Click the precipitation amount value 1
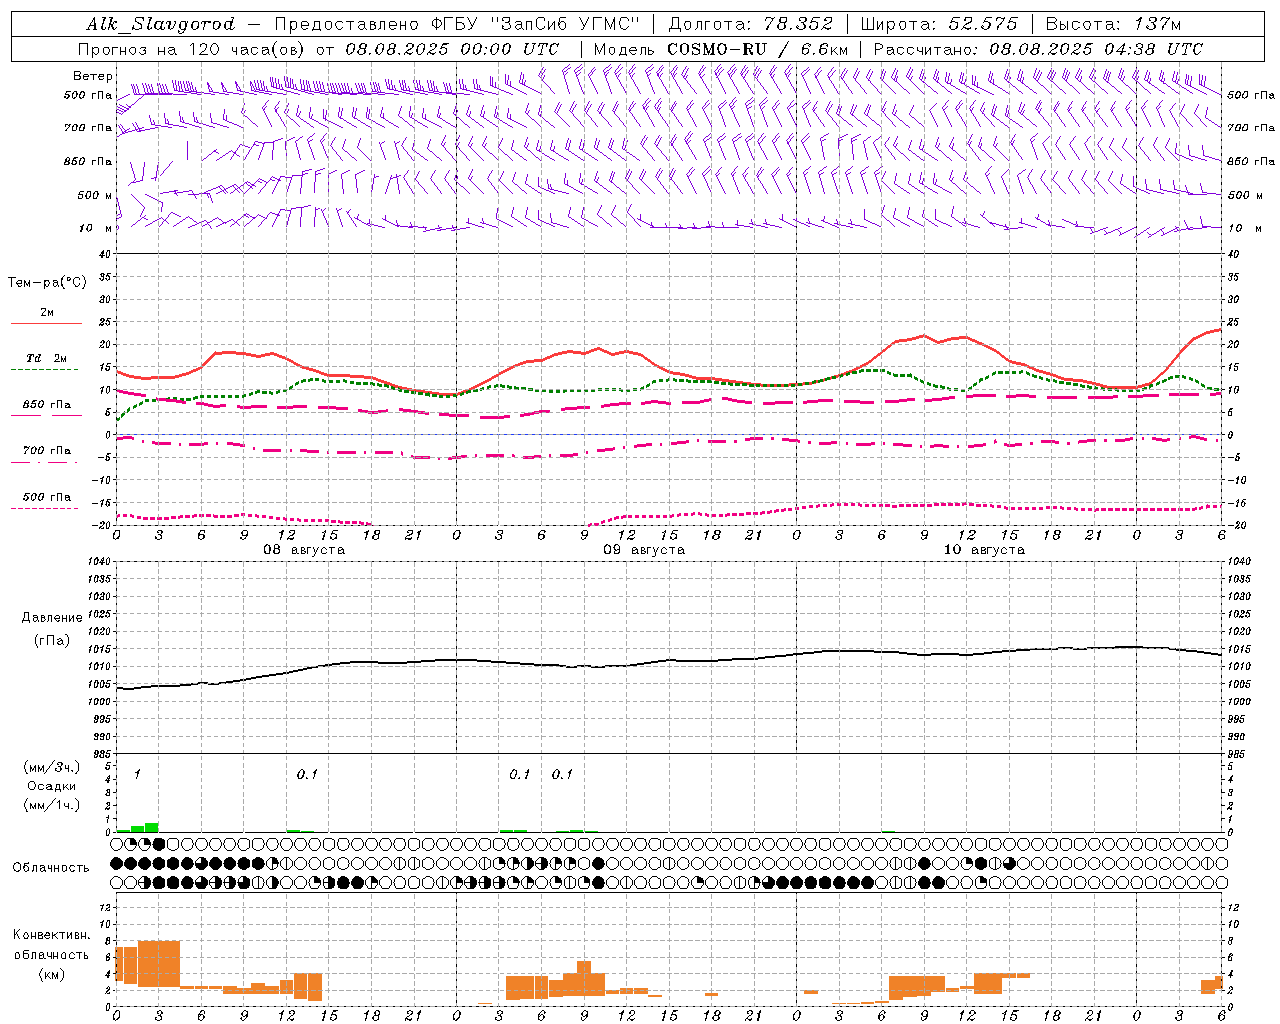The height and width of the screenshot is (1024, 1280). 137,774
